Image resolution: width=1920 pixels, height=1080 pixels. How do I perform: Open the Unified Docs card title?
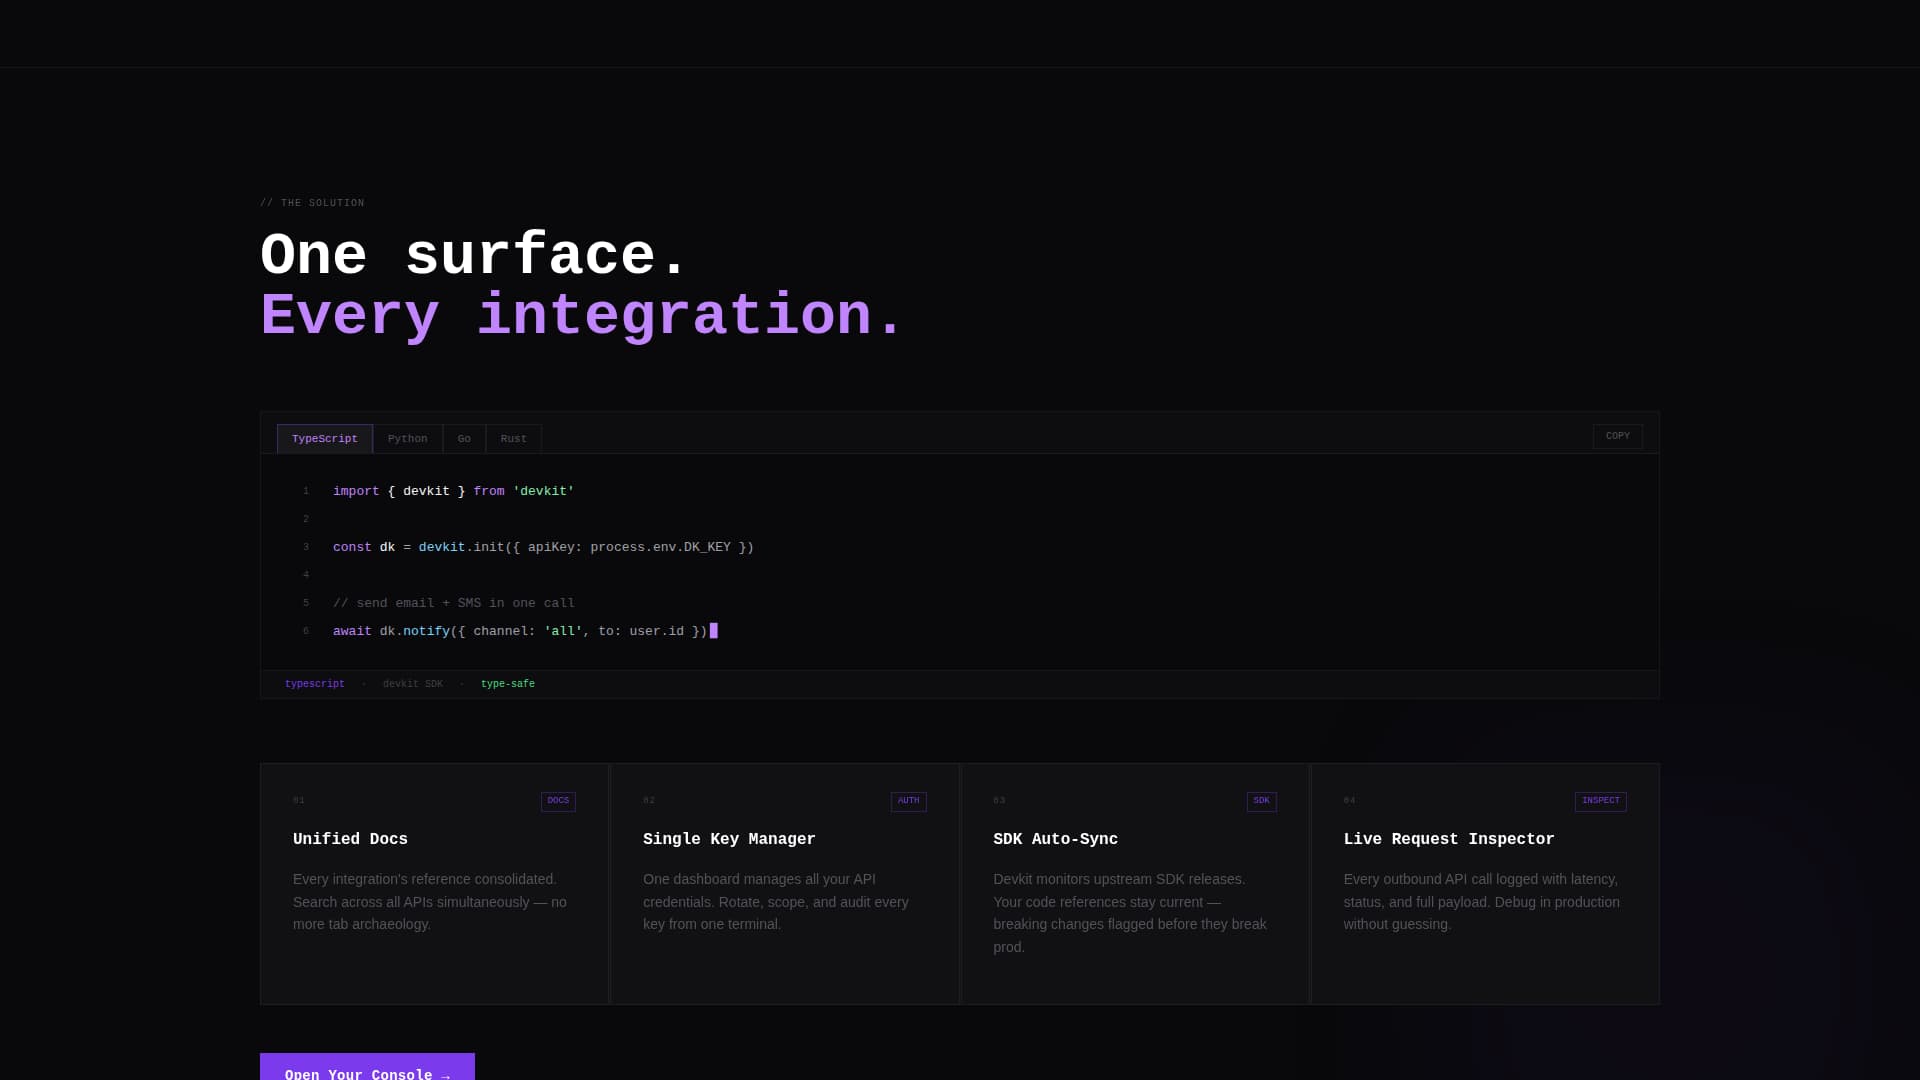350,839
